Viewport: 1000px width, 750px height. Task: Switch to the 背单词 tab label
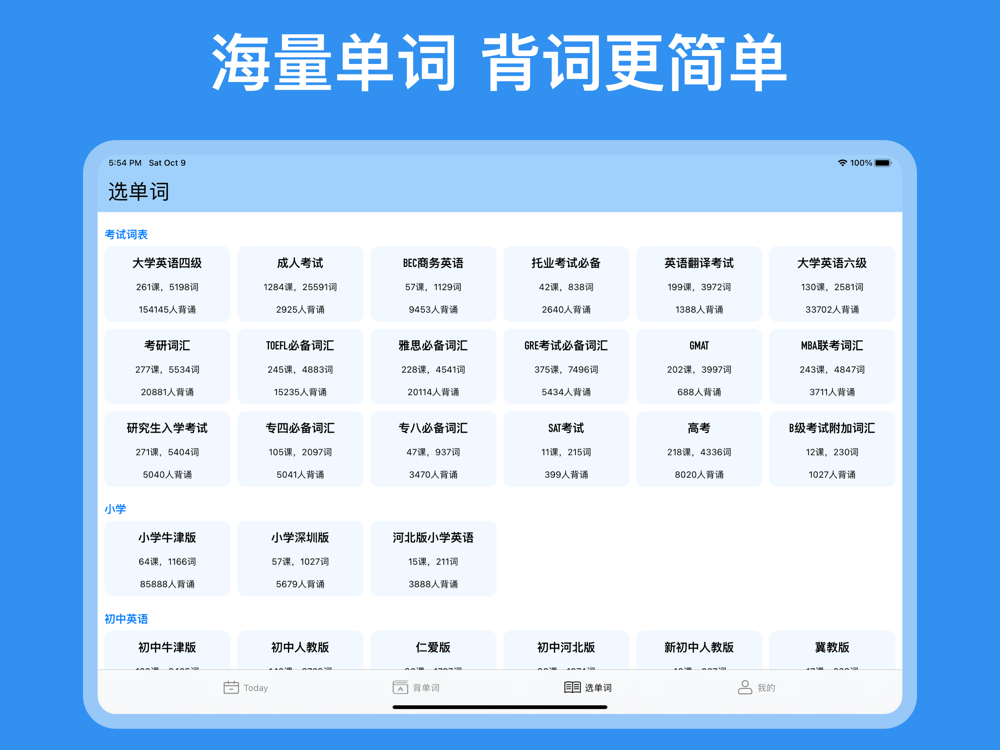point(426,688)
